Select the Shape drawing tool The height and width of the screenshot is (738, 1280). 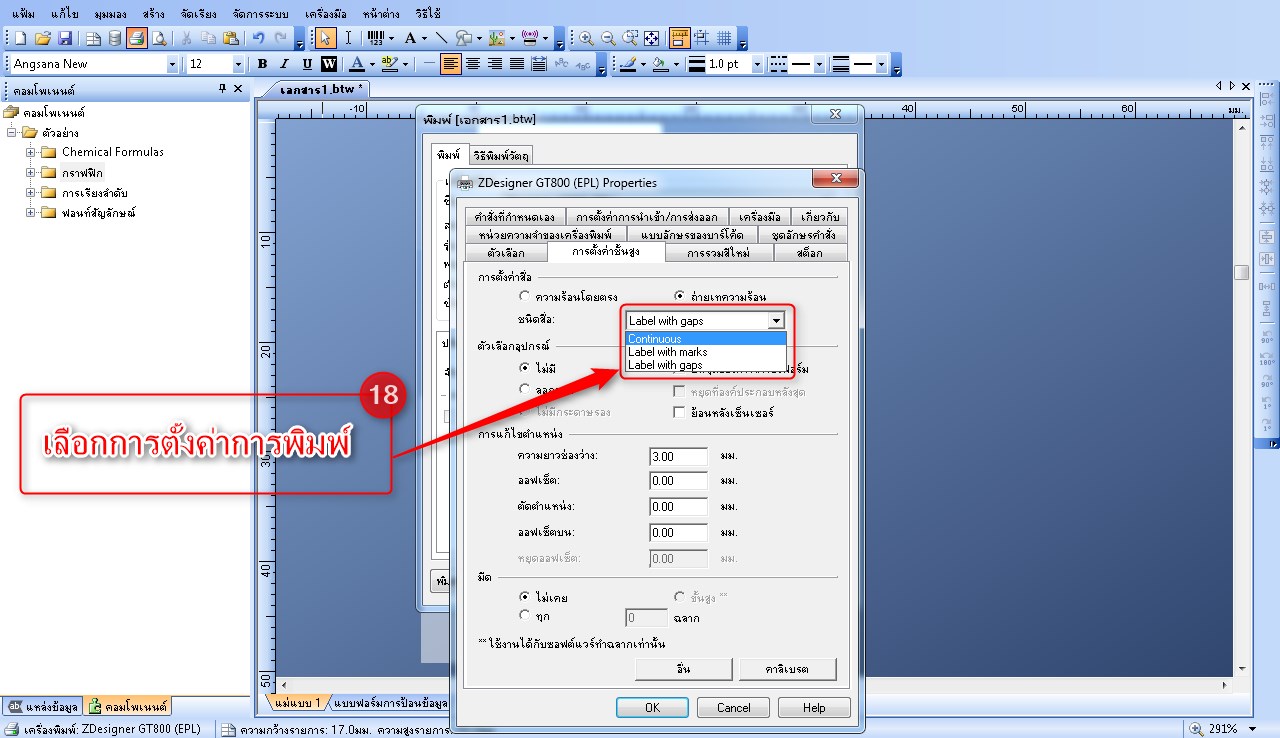(464, 38)
